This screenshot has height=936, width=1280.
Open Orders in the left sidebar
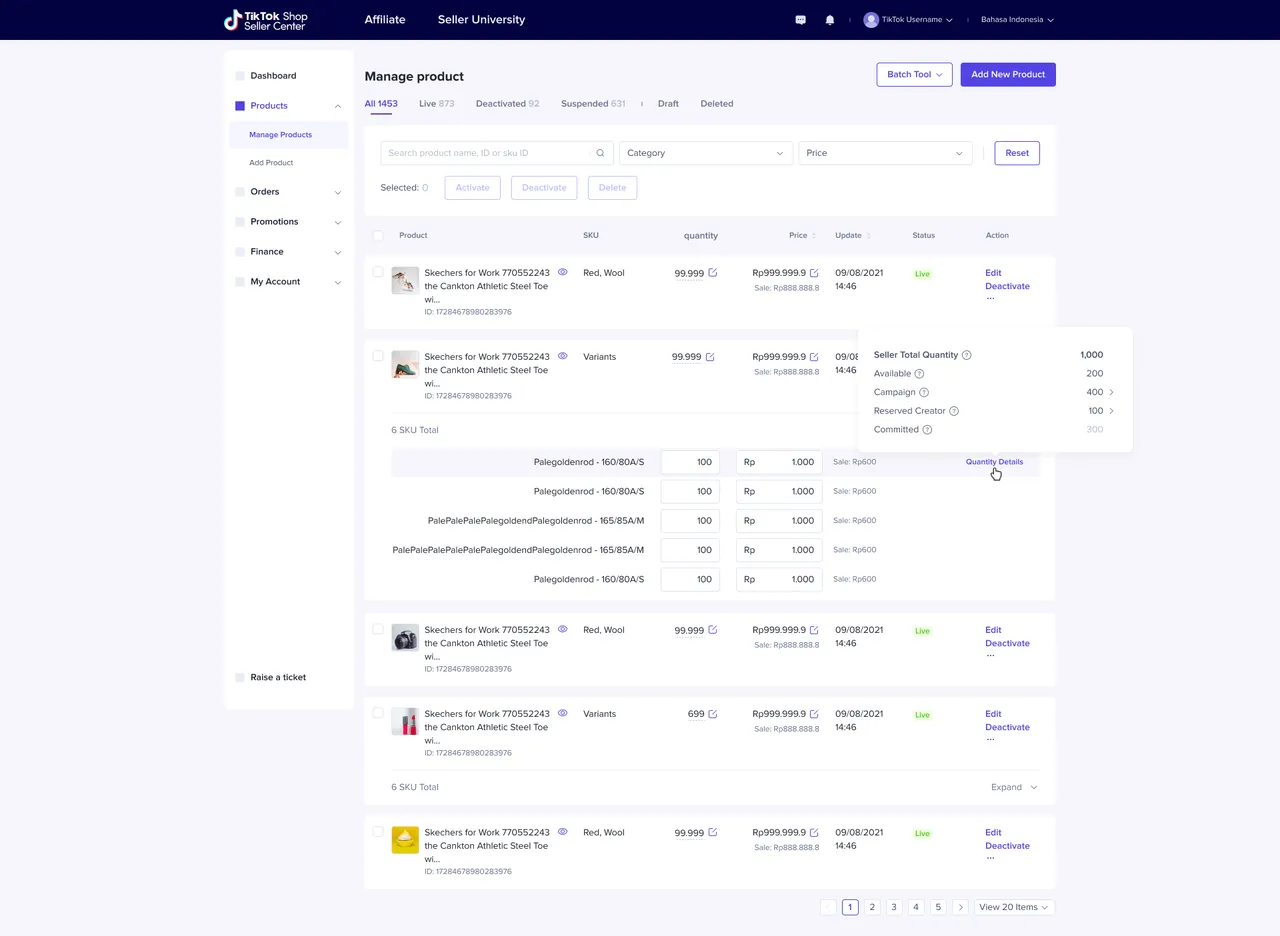coord(265,192)
